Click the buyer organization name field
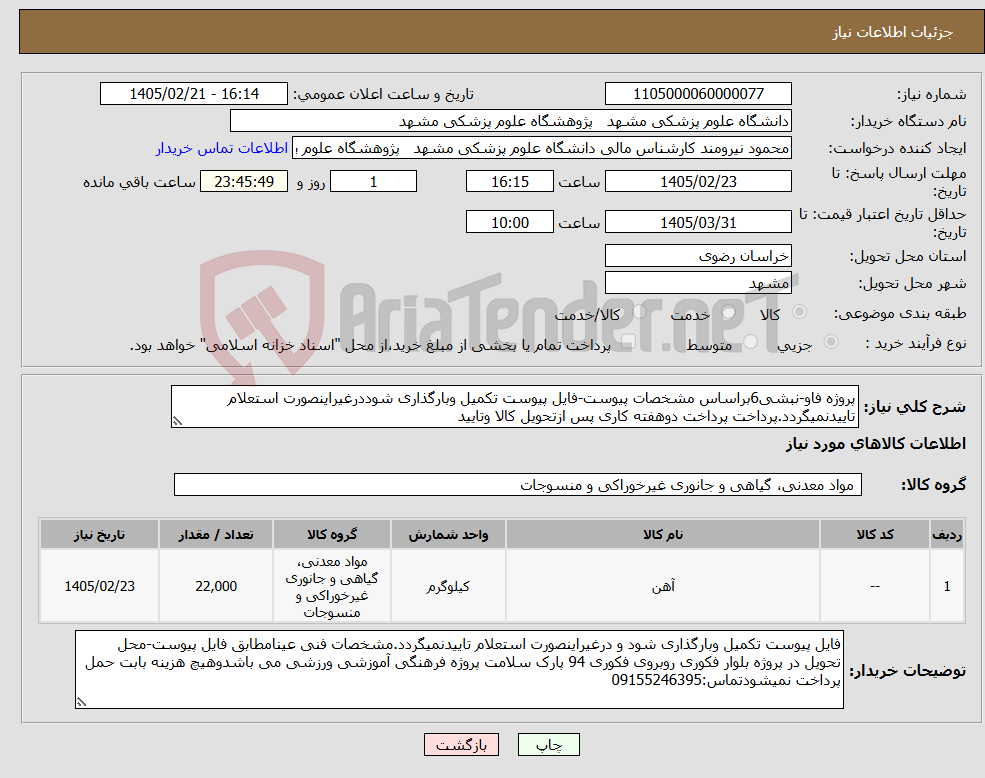The image size is (985, 778). tap(511, 121)
